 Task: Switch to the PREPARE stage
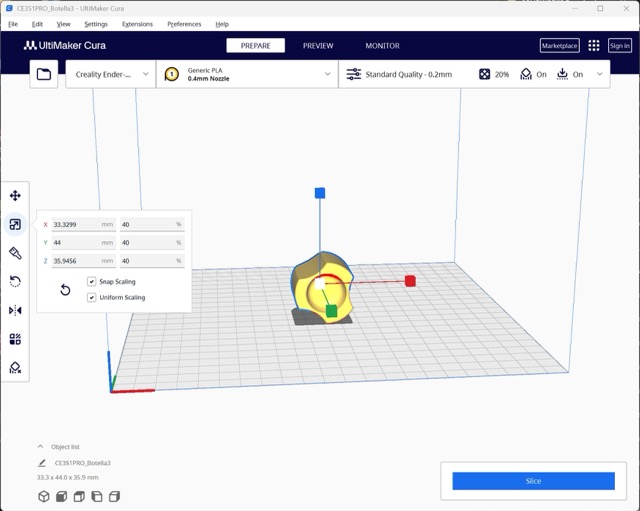256,46
